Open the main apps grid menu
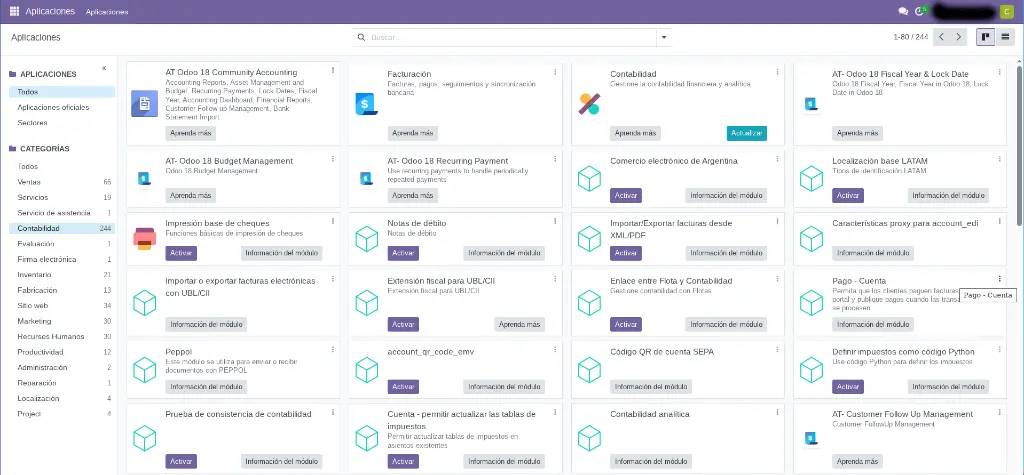The width and height of the screenshot is (1024, 475). tap(14, 11)
